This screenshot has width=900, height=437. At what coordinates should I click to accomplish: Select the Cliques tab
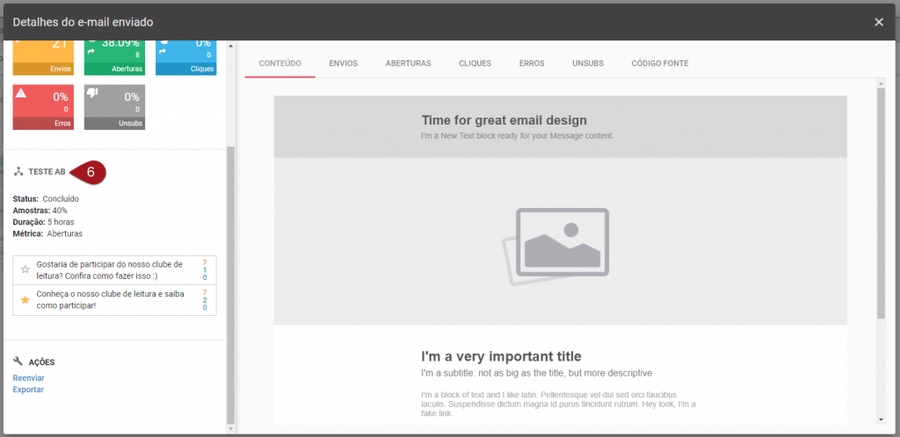tap(475, 63)
